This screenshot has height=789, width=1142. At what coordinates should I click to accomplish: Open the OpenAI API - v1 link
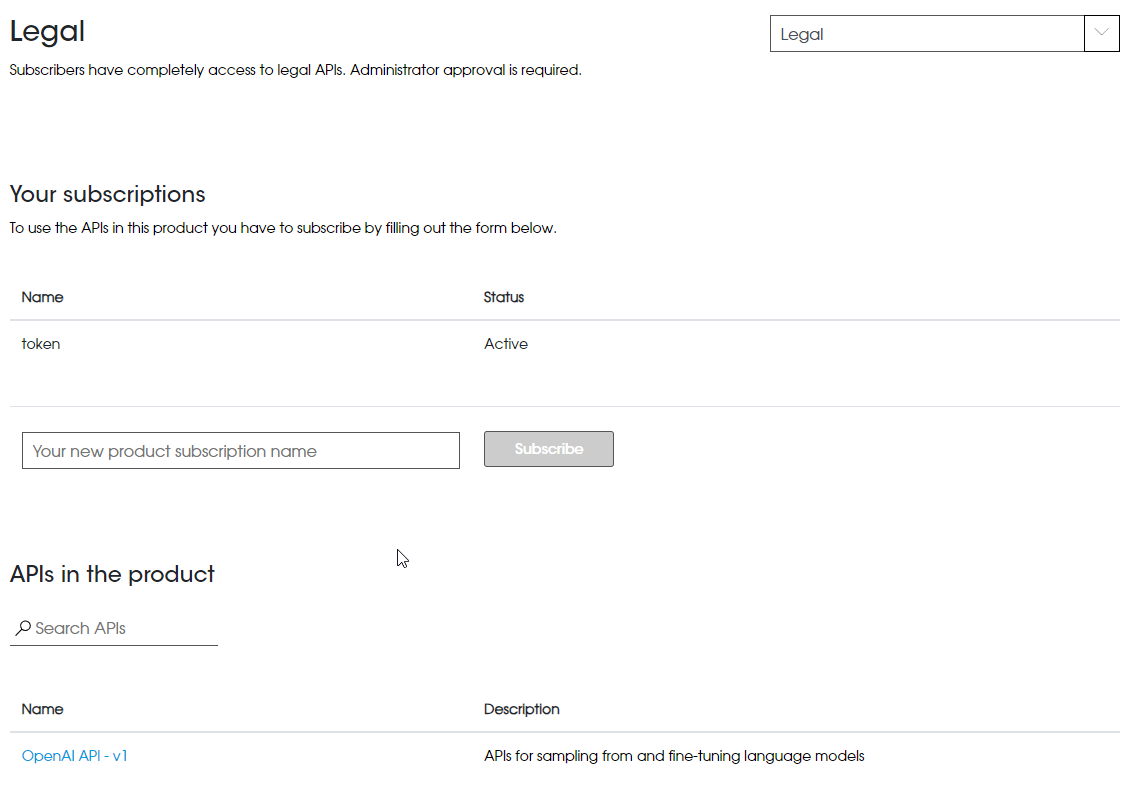point(75,756)
